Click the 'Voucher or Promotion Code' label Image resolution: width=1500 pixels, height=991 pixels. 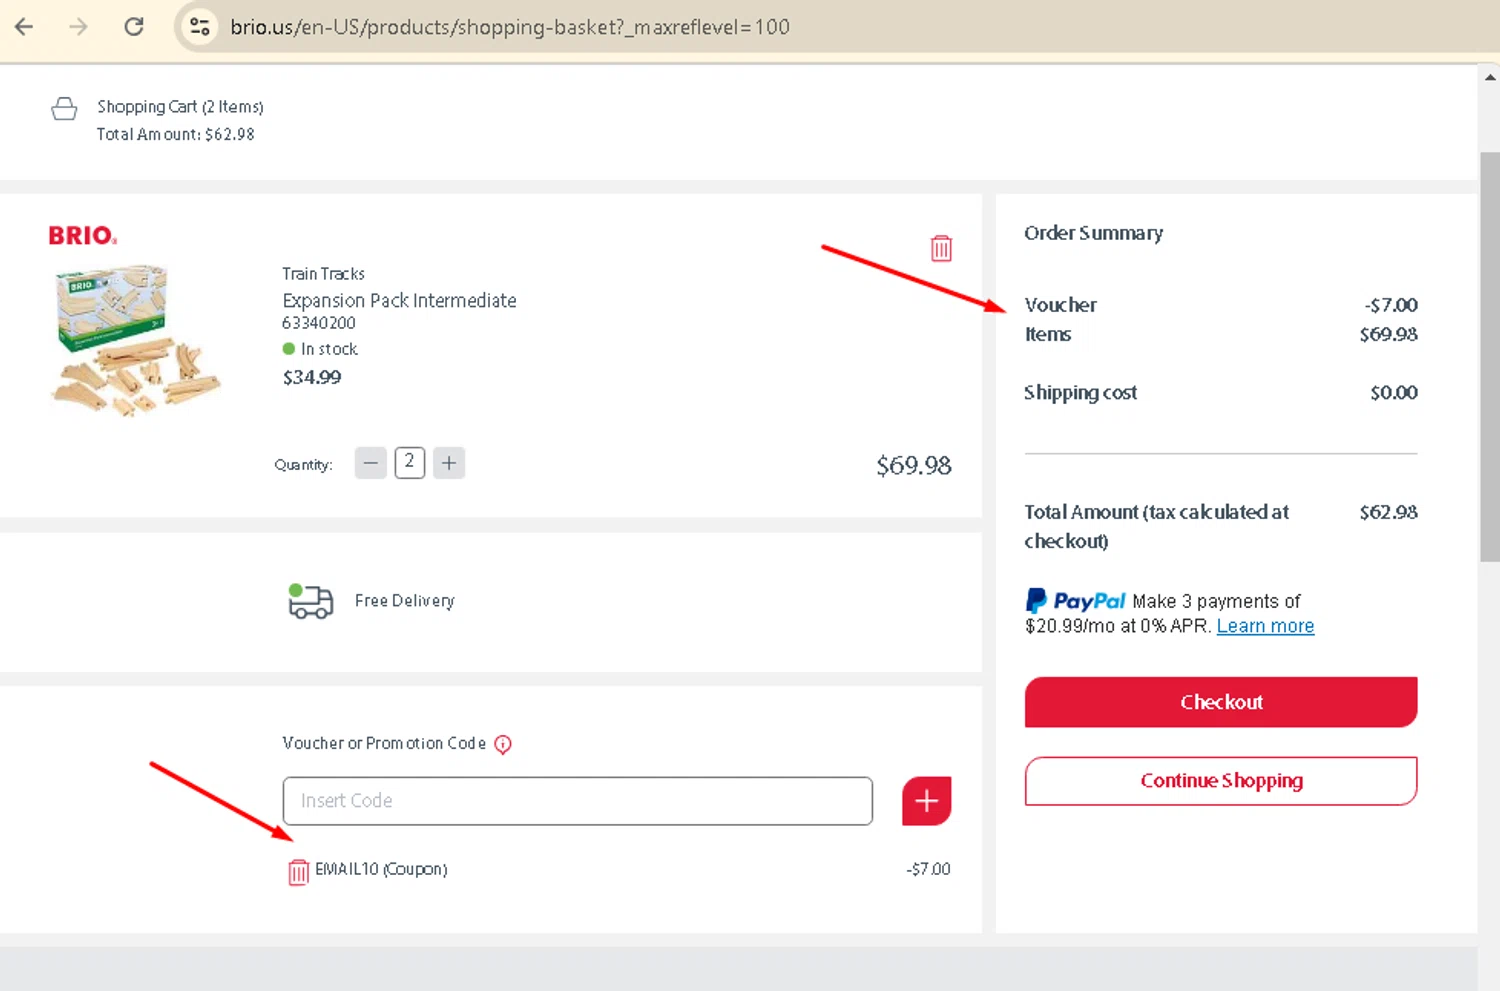click(x=384, y=743)
